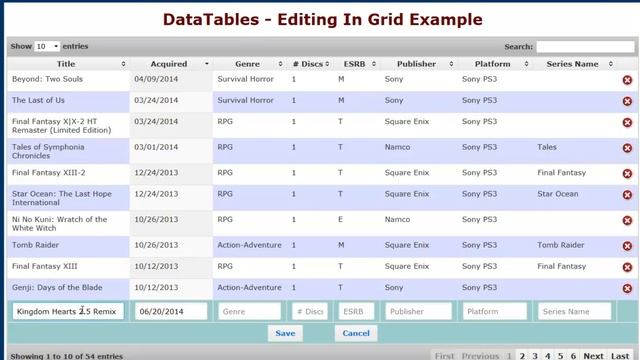Sort table by Genre column
Image resolution: width=640 pixels, height=360 pixels.
click(x=250, y=64)
